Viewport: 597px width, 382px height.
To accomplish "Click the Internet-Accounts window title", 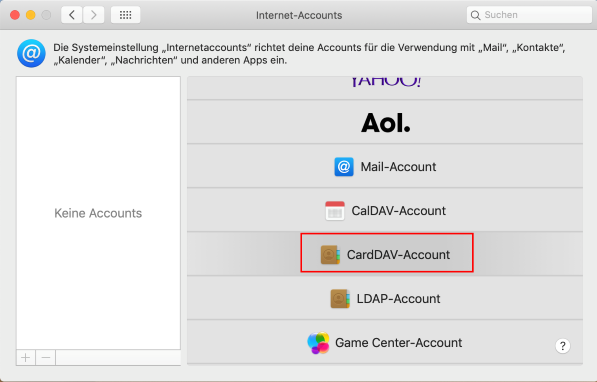I will tap(299, 15).
